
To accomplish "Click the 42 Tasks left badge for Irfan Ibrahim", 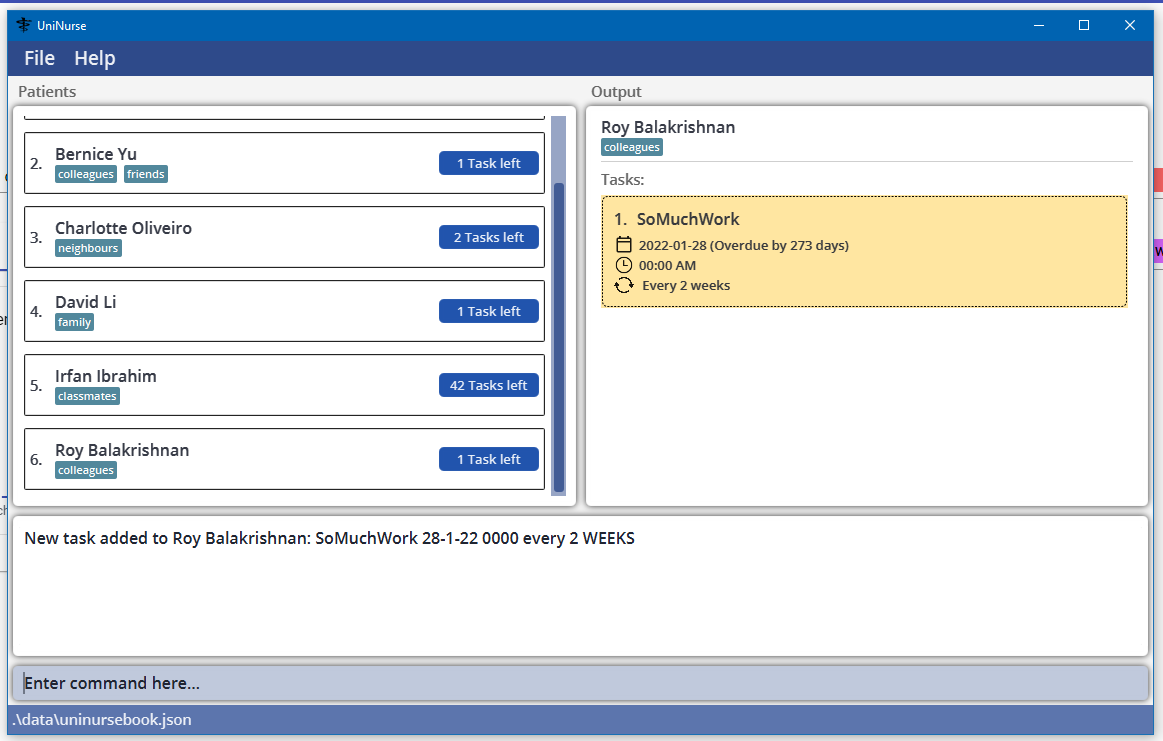I will point(489,385).
